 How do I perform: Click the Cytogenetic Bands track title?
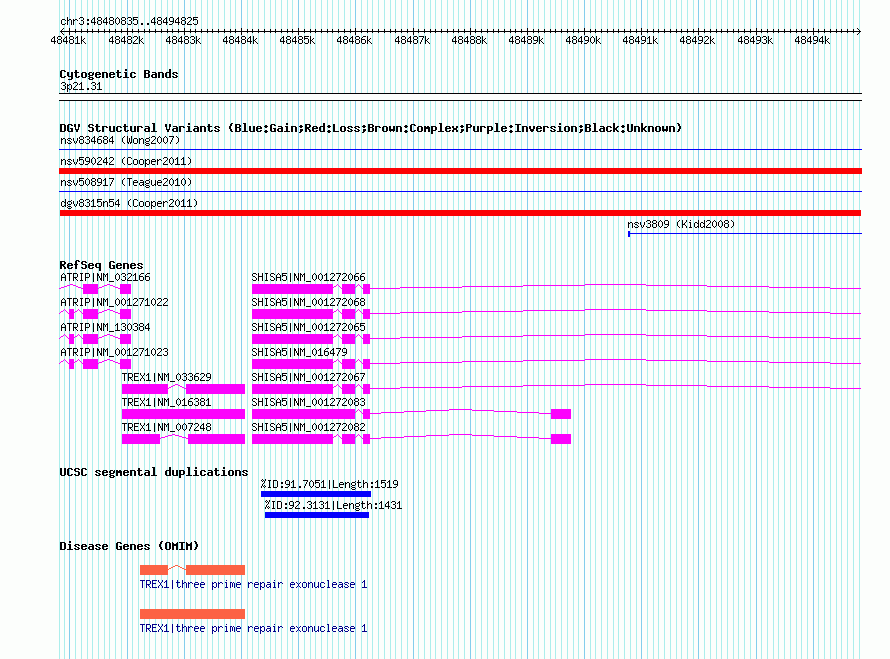pos(119,74)
